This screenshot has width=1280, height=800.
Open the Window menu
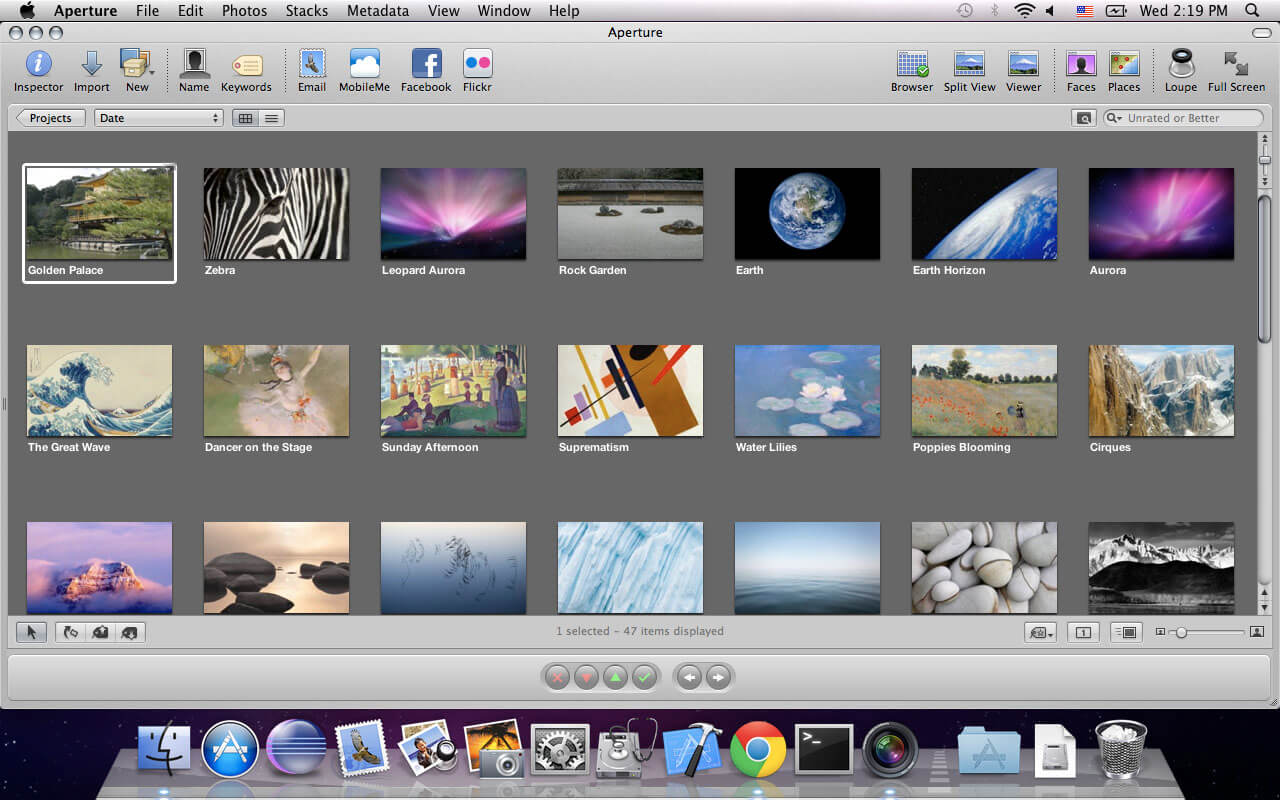click(x=504, y=11)
